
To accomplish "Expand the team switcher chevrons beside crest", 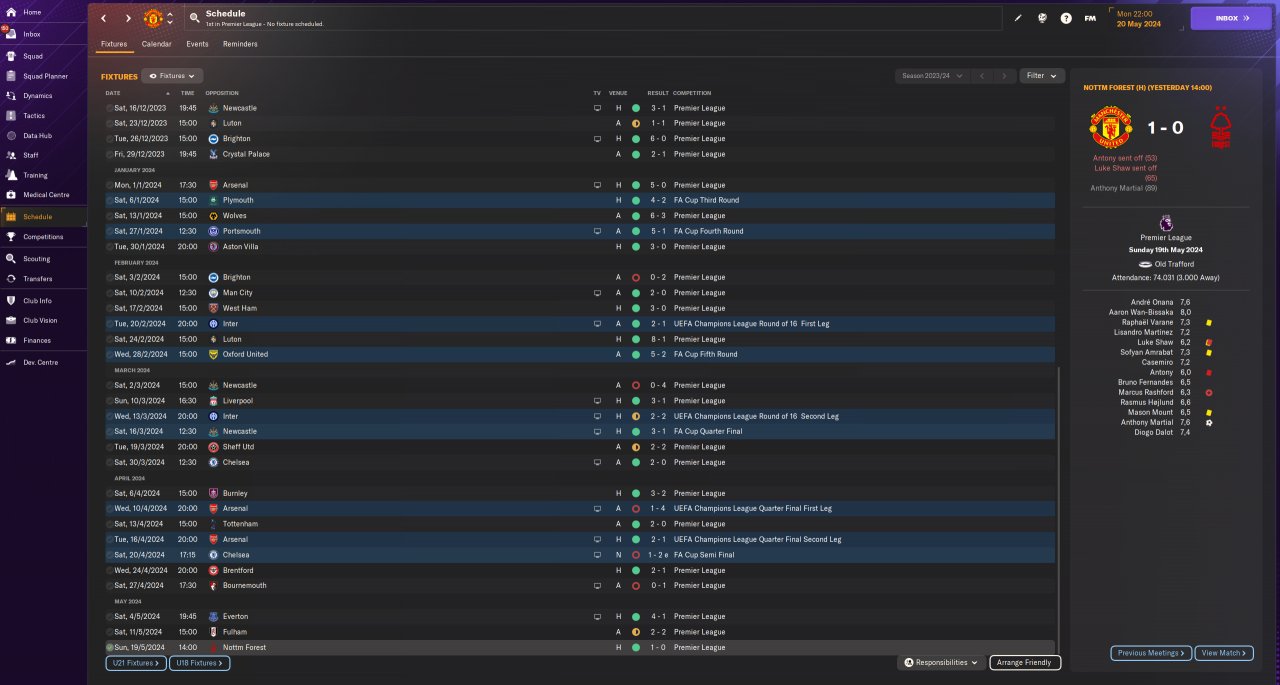I will point(170,18).
